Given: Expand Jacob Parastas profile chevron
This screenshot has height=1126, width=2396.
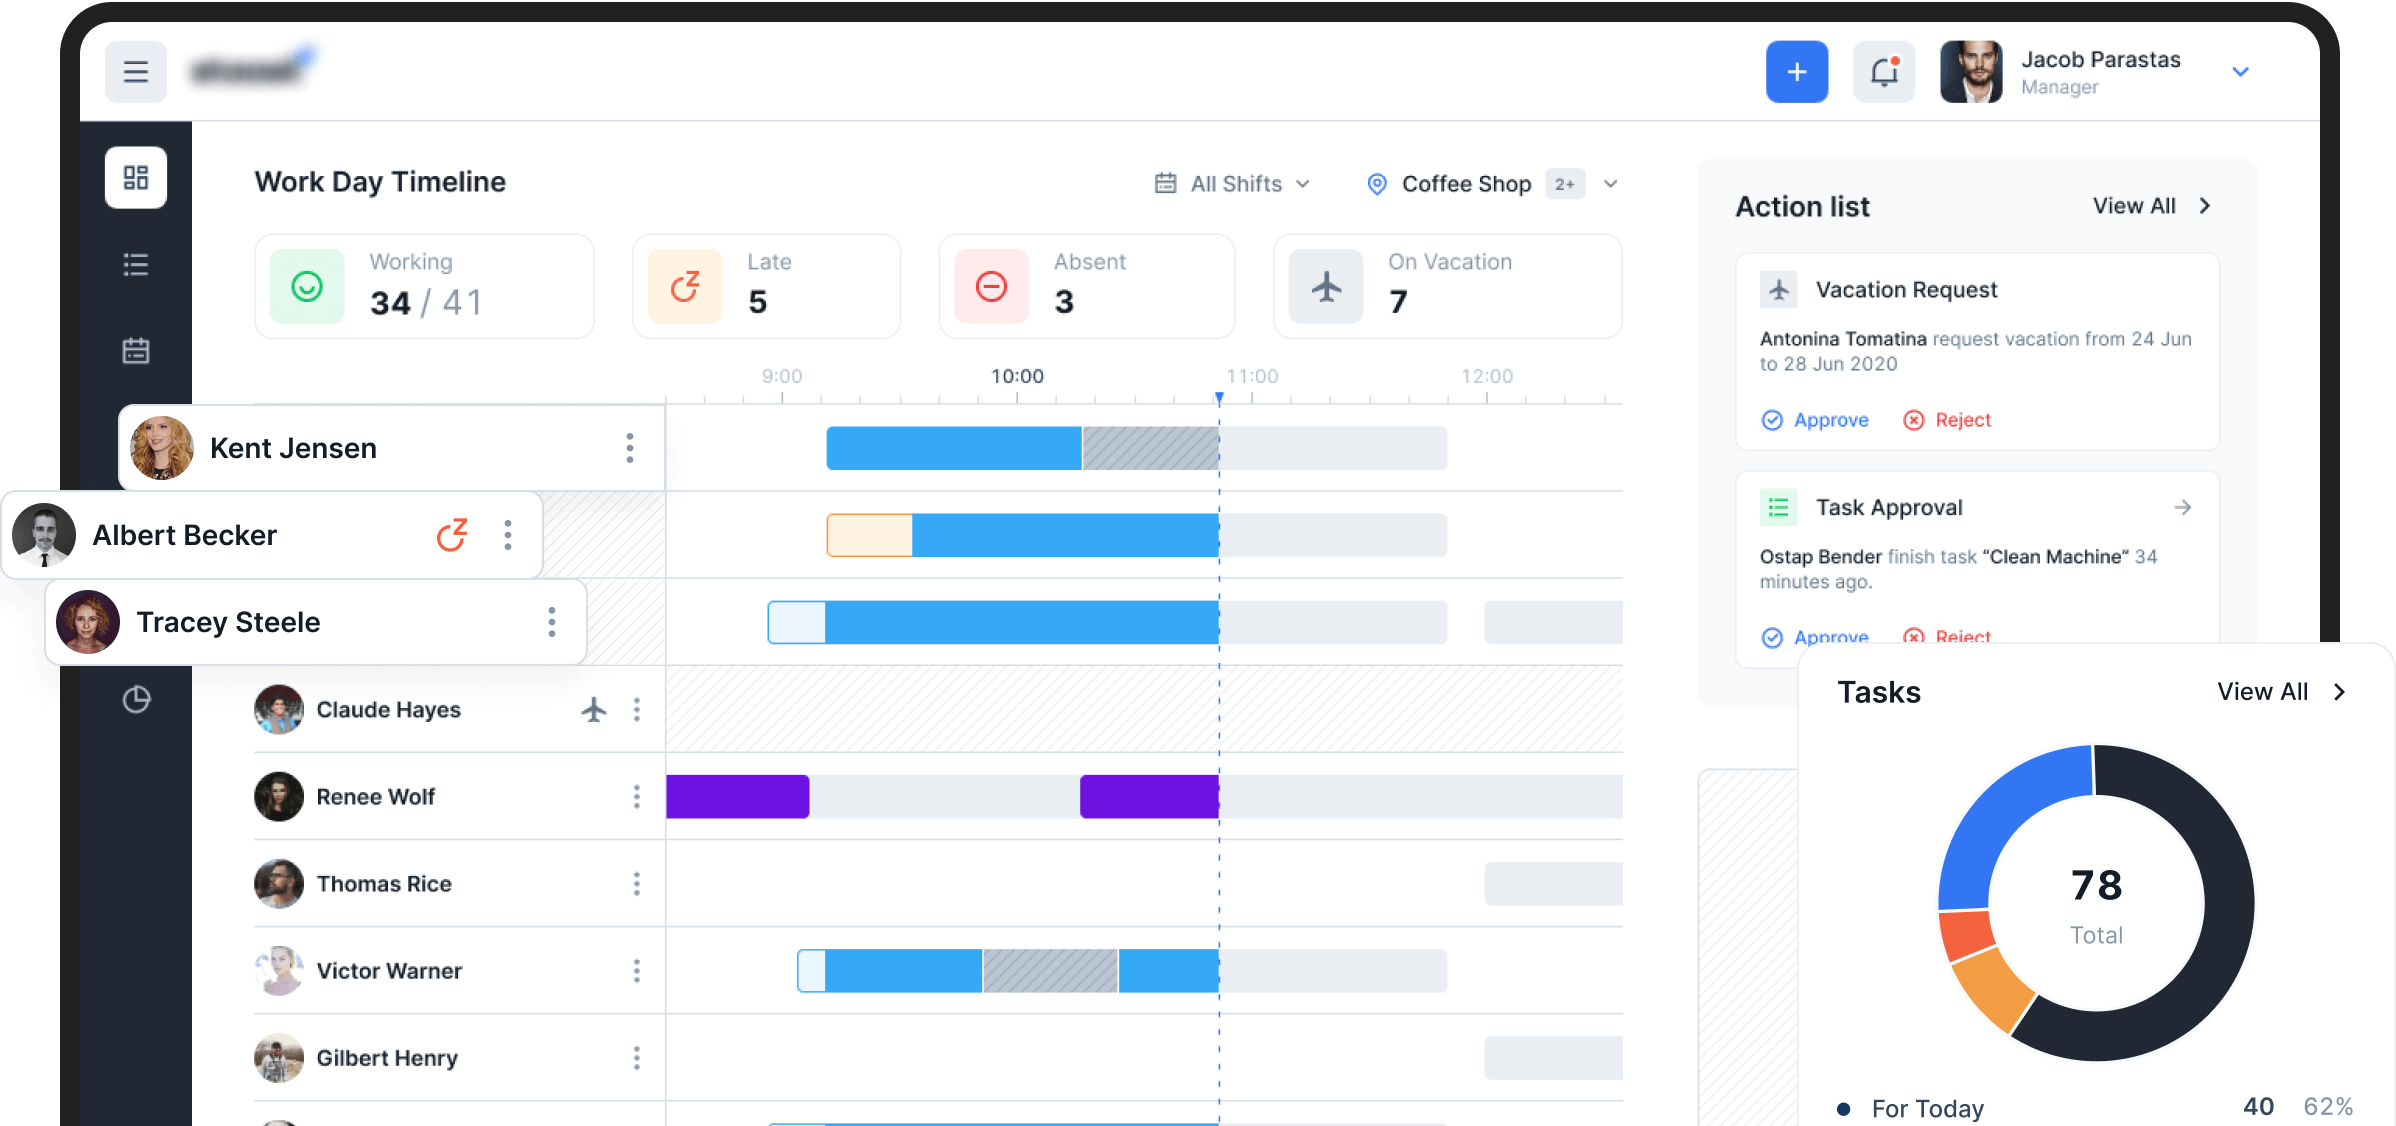Looking at the screenshot, I should [2240, 72].
